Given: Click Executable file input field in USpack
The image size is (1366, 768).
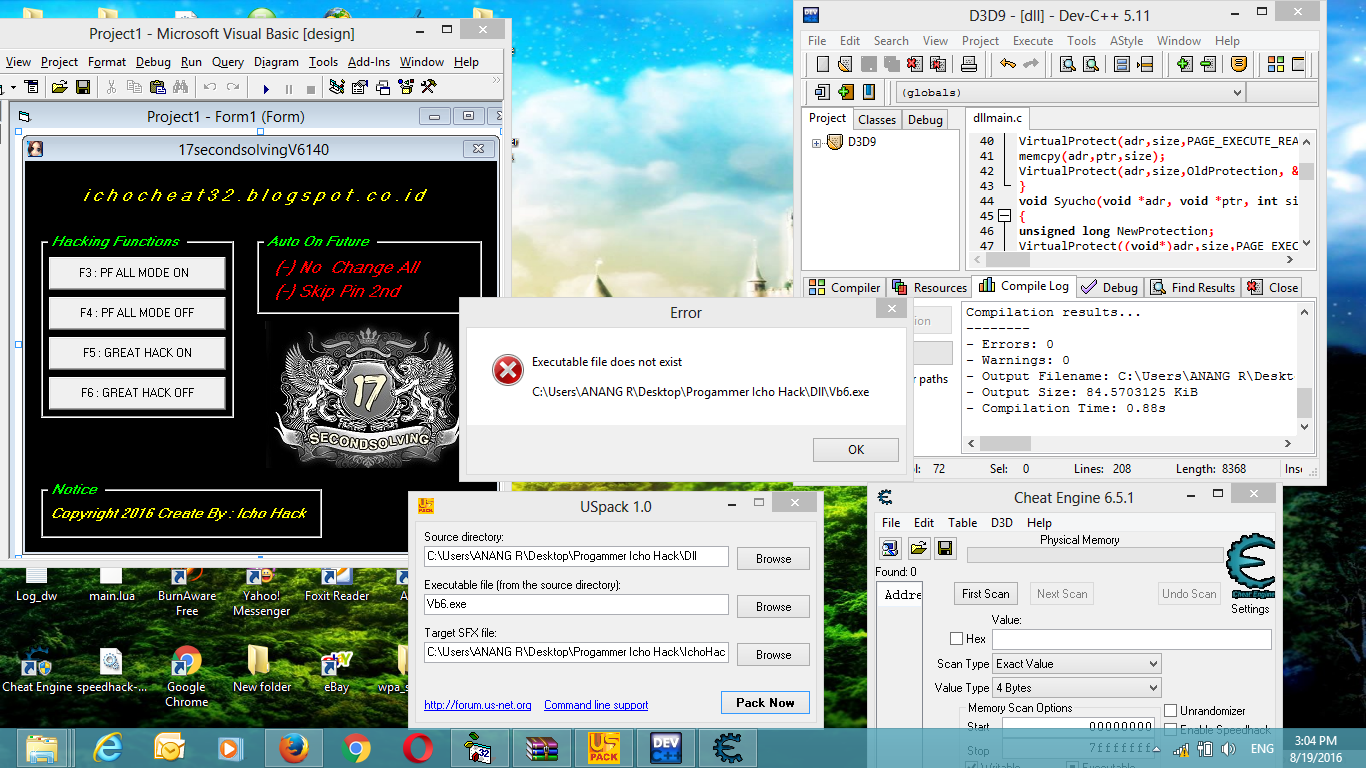Looking at the screenshot, I should tap(576, 604).
